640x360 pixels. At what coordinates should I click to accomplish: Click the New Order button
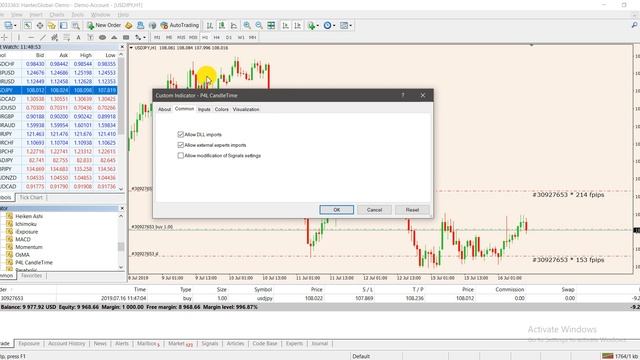[x=104, y=25]
